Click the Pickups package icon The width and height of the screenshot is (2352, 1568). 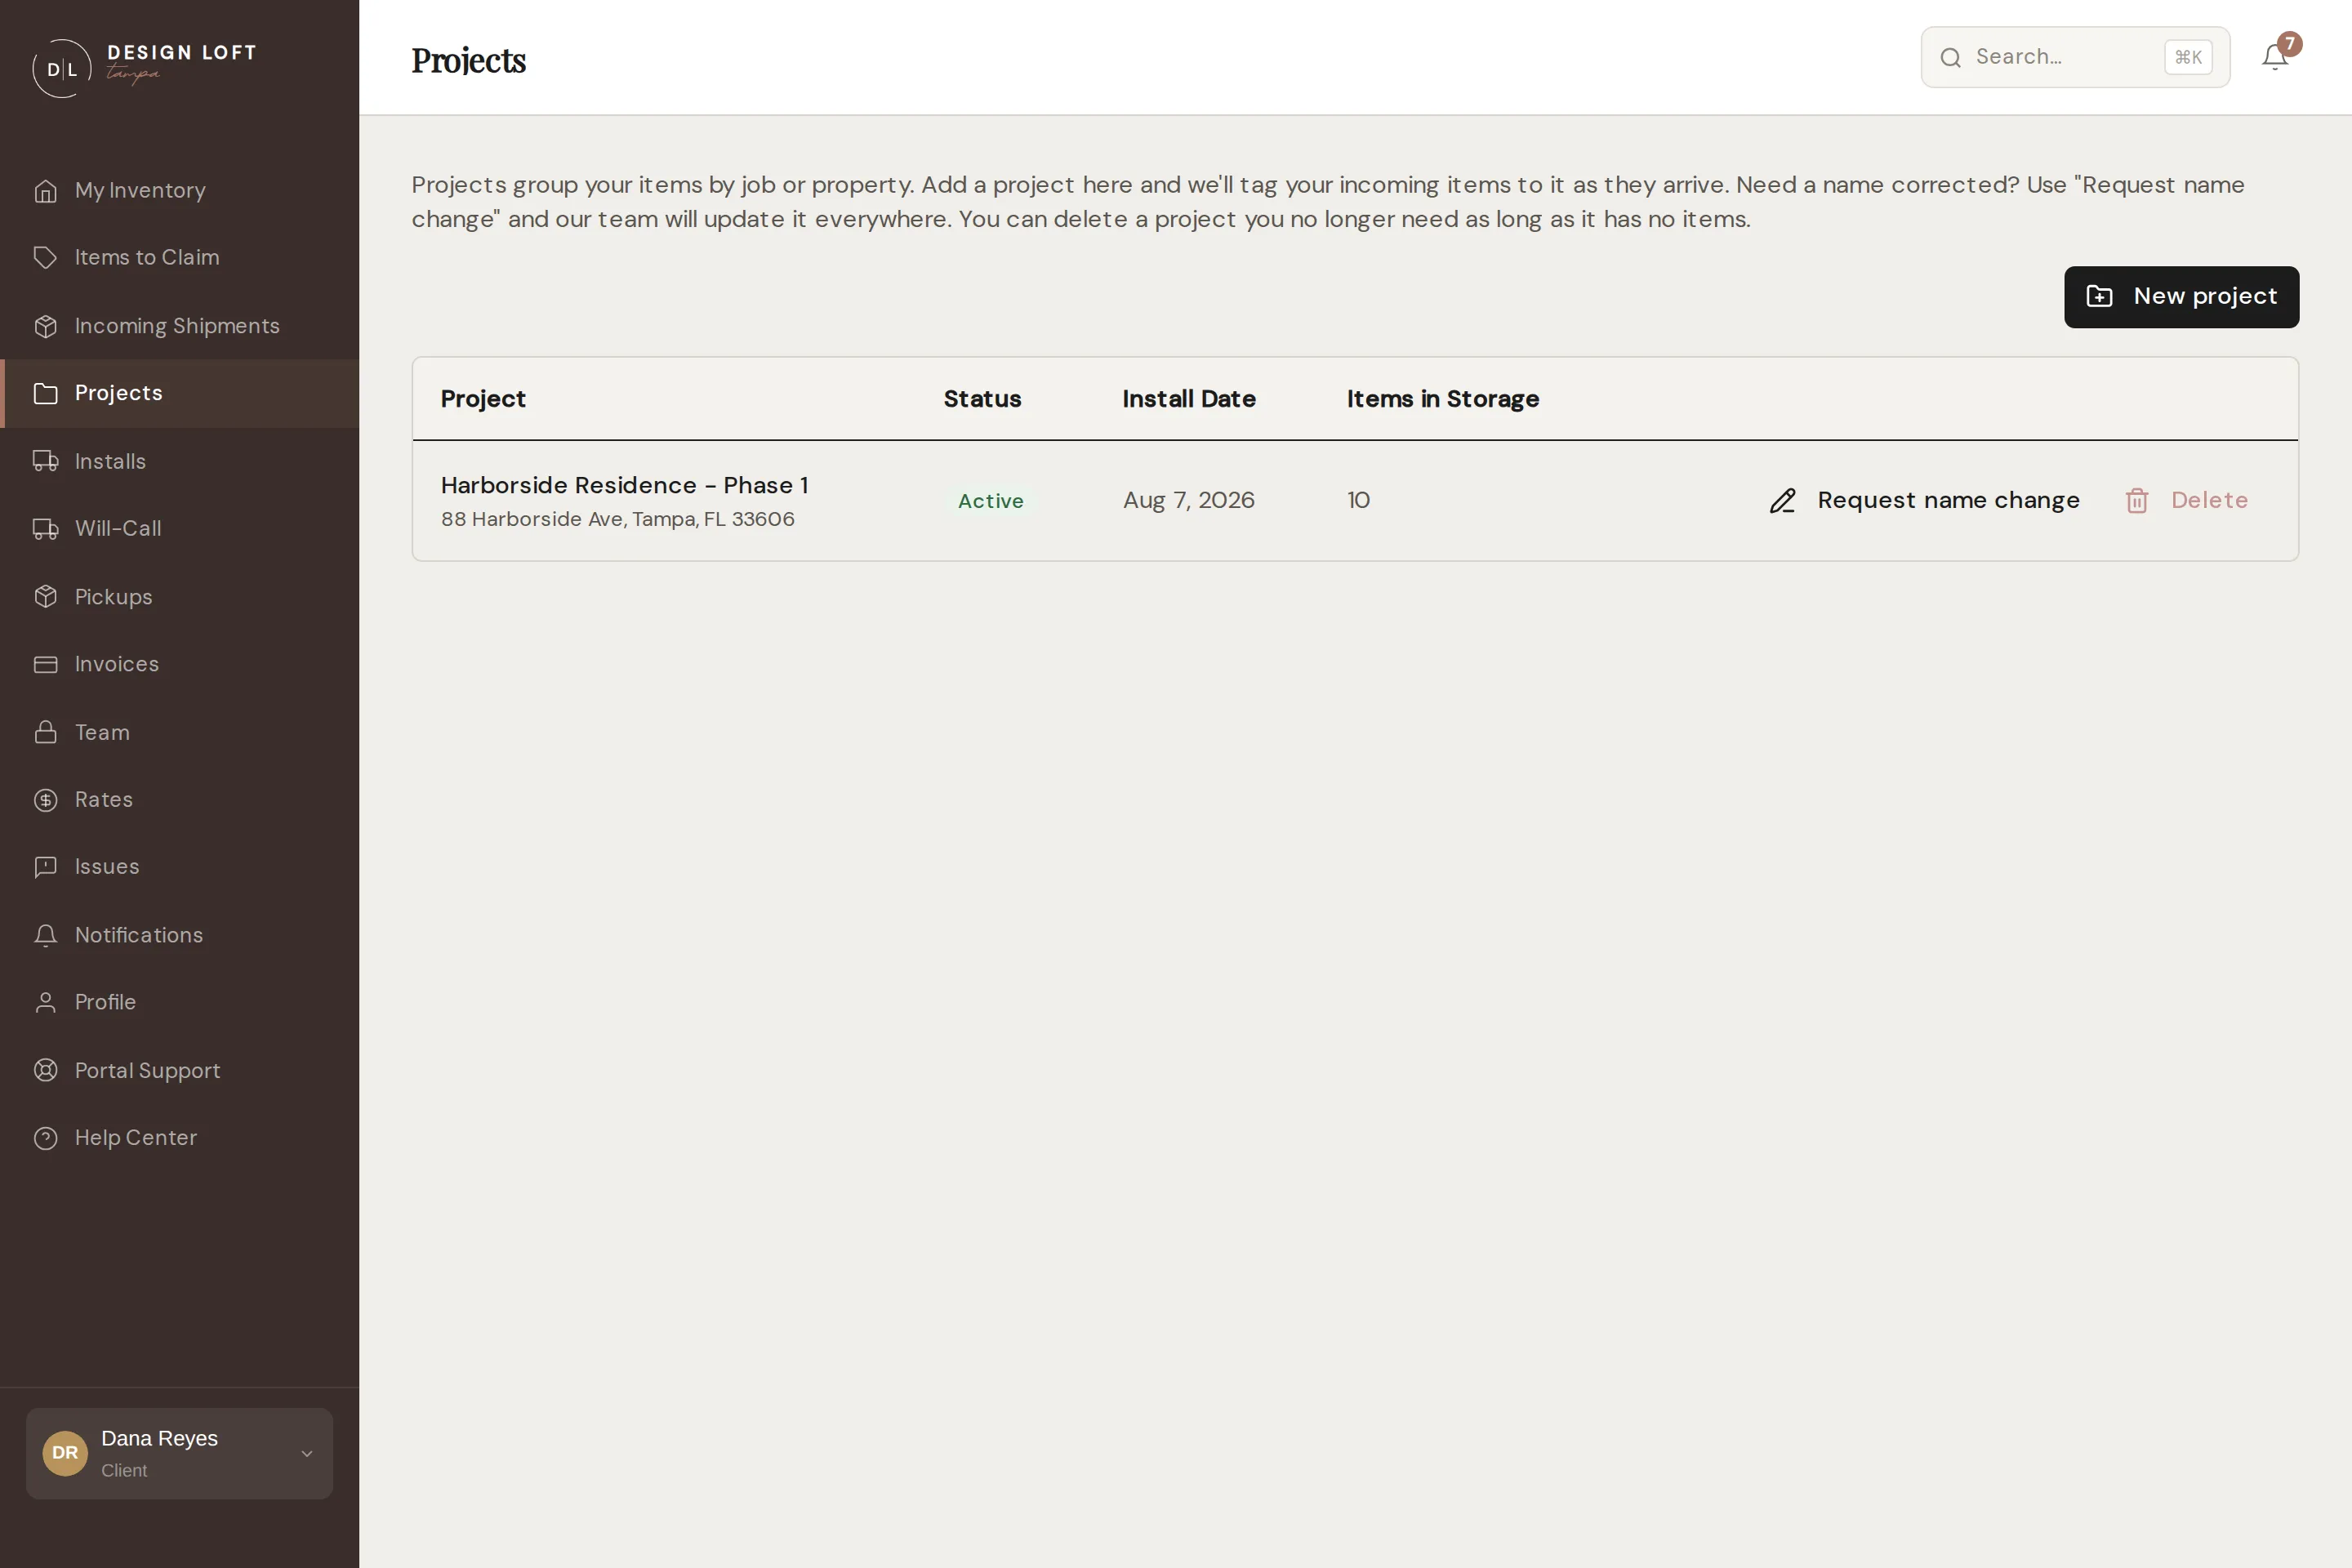coord(45,597)
